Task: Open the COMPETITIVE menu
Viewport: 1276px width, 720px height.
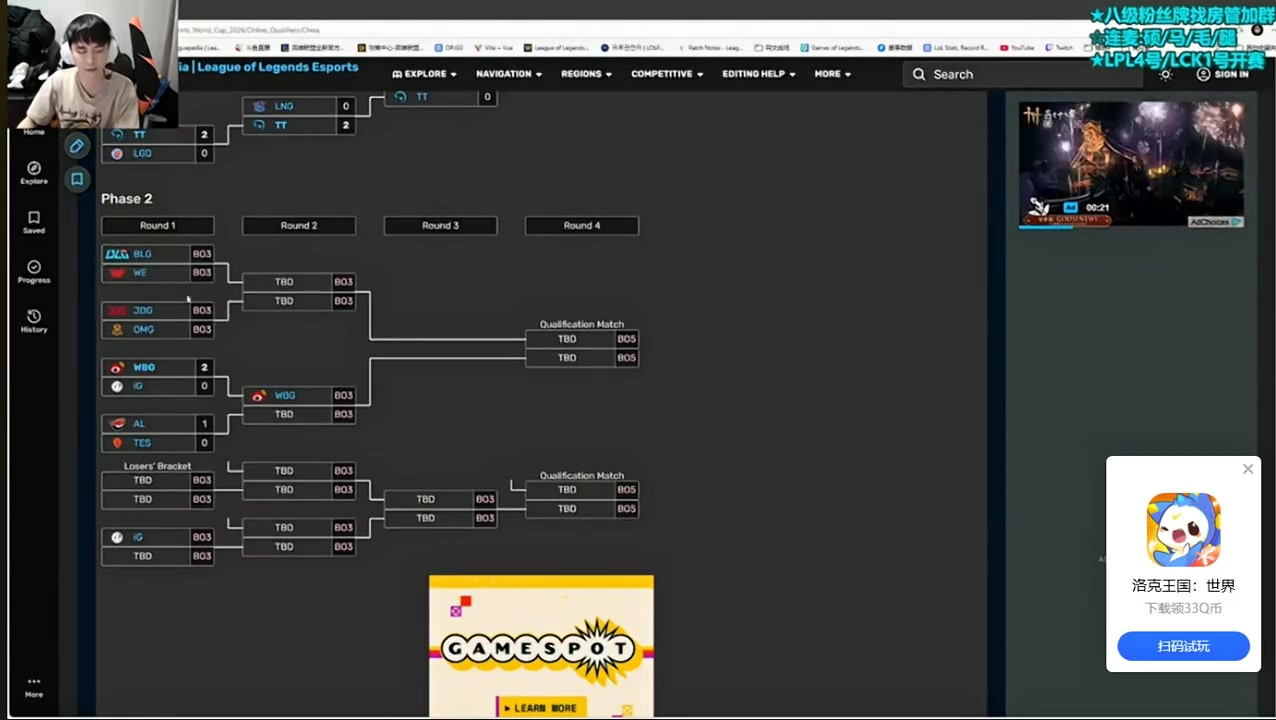Action: 667,74
